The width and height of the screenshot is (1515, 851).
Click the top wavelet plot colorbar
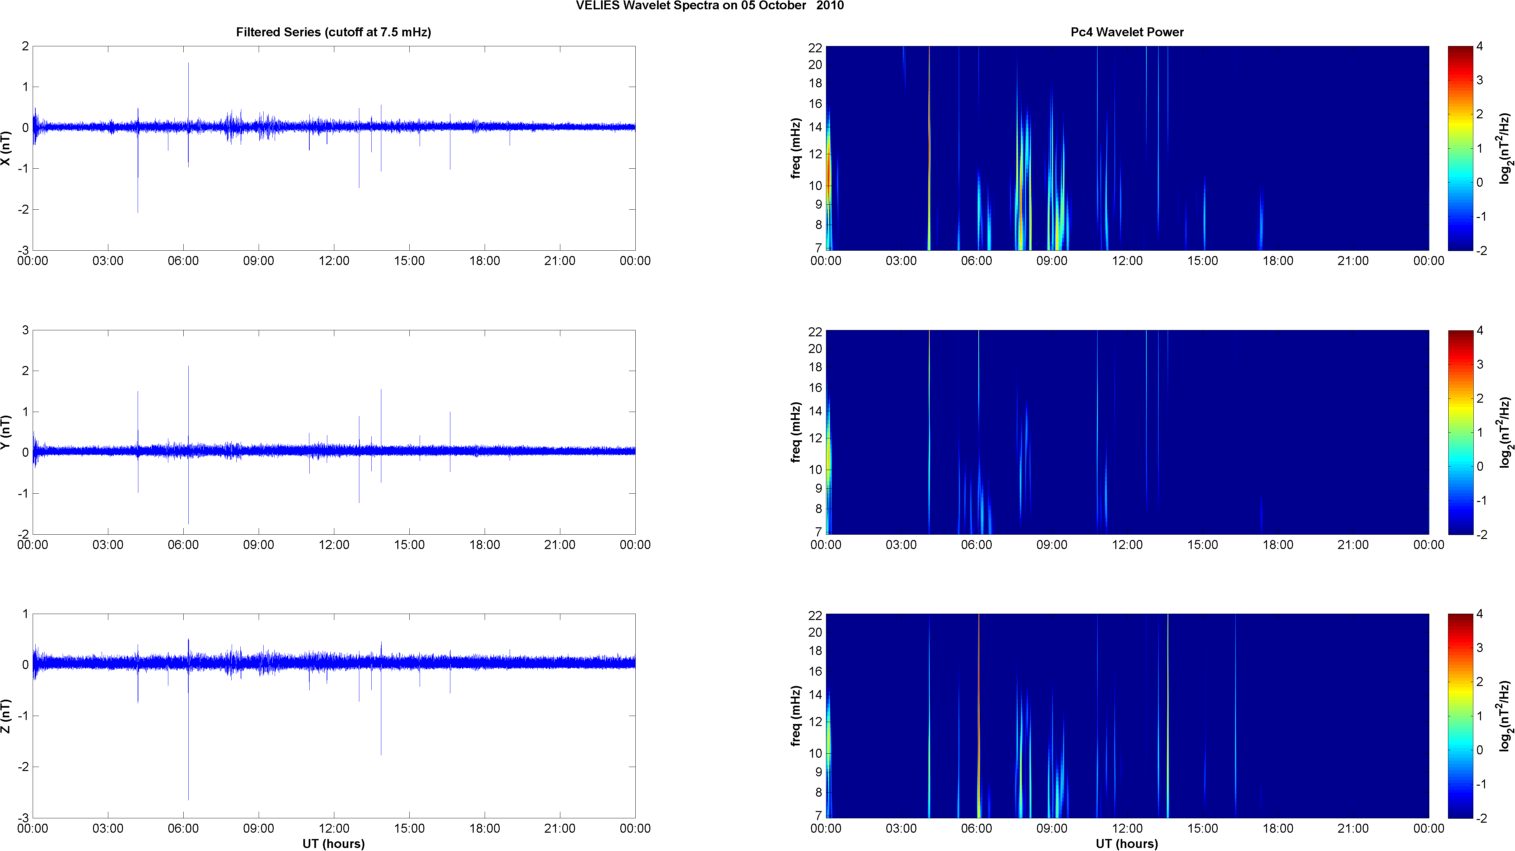1460,148
